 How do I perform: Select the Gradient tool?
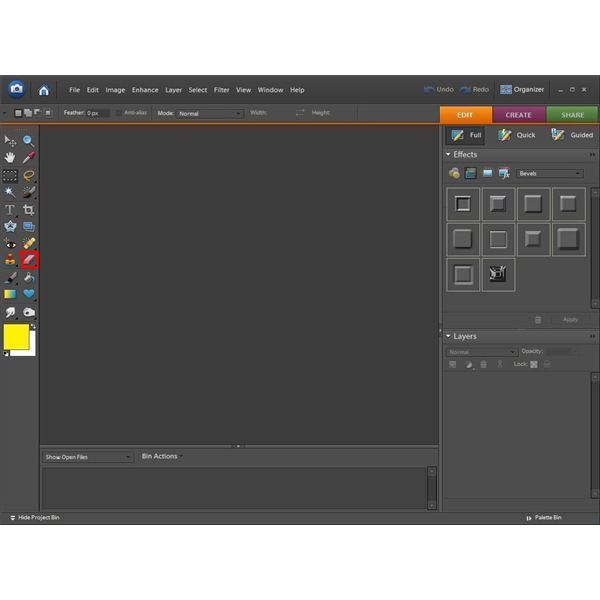tap(10, 294)
